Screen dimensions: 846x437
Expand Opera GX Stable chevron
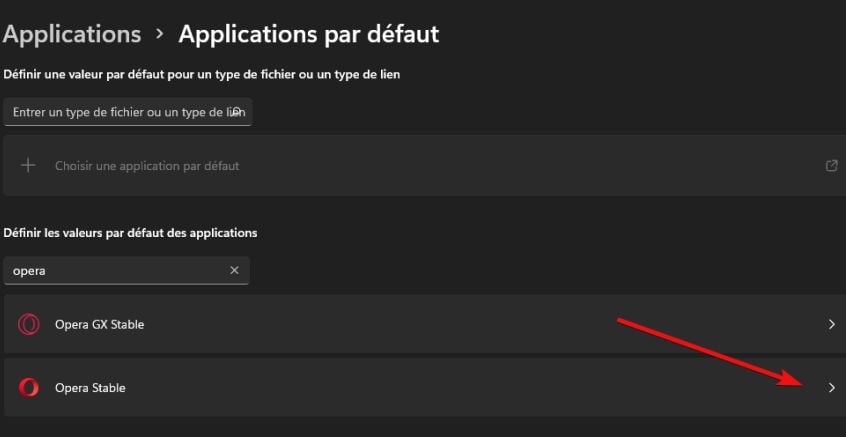click(831, 324)
